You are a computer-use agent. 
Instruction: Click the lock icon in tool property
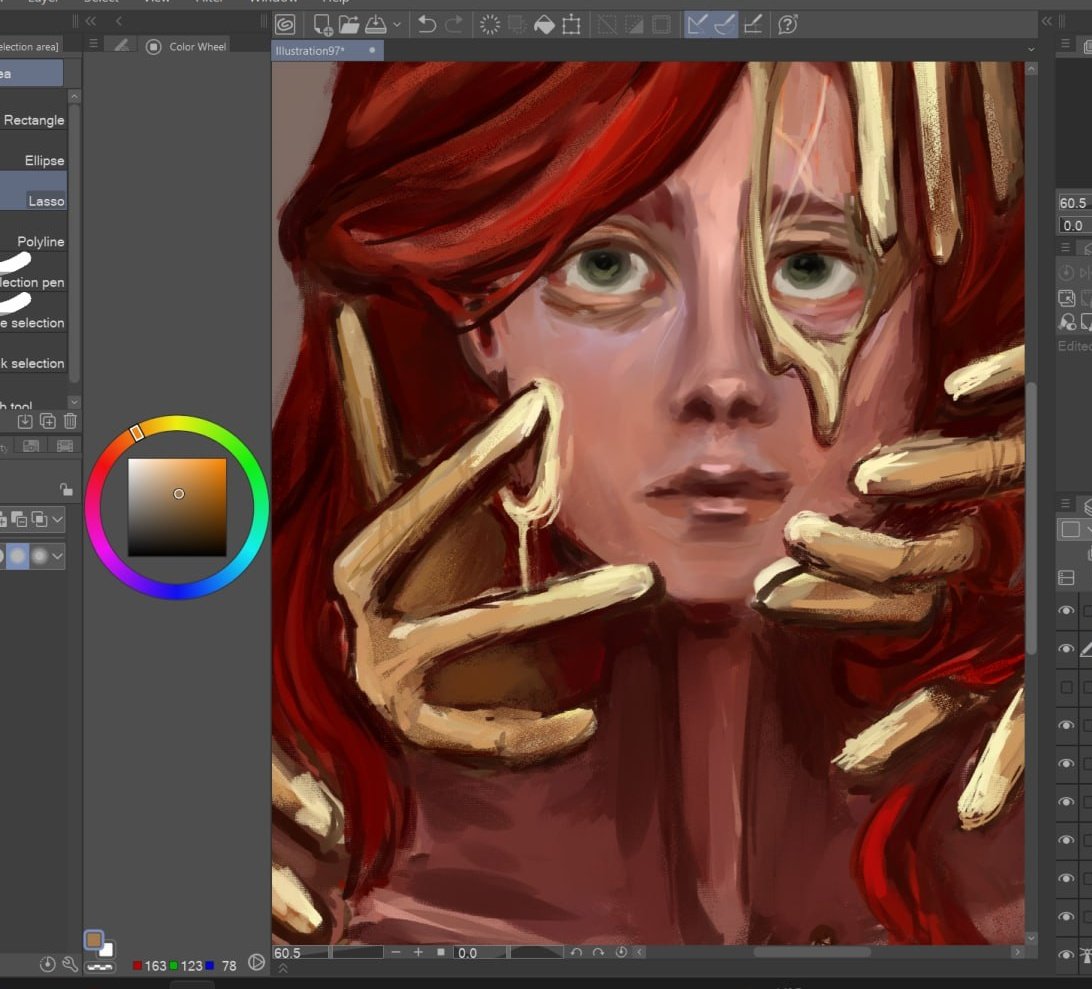(x=66, y=490)
